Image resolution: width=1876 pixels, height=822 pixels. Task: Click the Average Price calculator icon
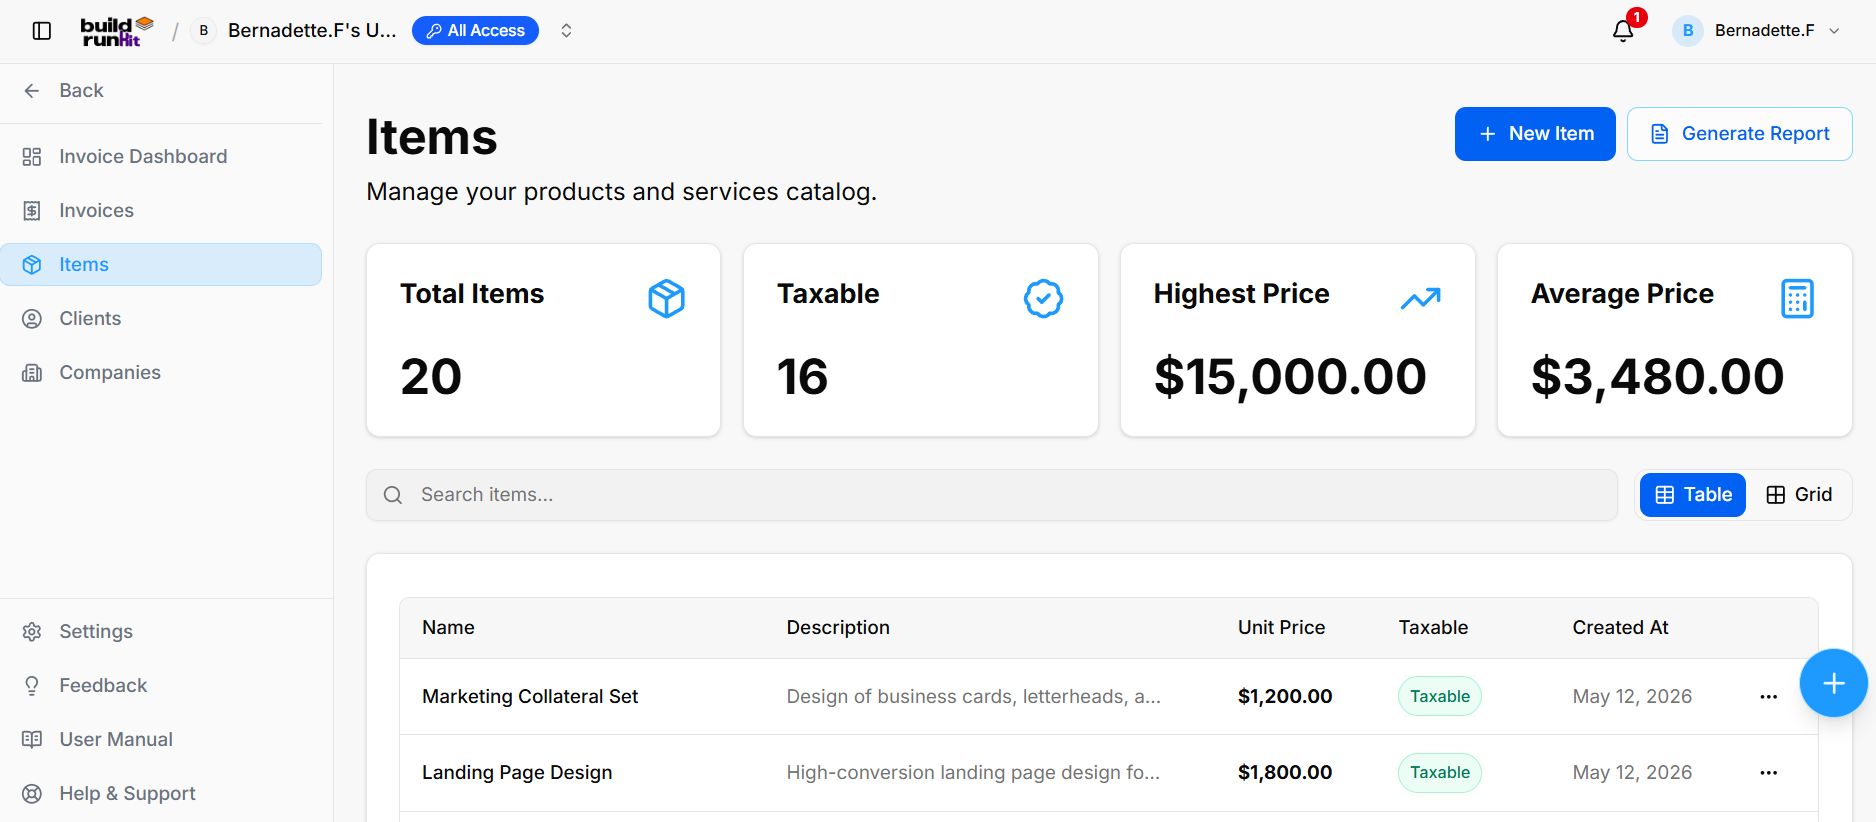(x=1797, y=298)
